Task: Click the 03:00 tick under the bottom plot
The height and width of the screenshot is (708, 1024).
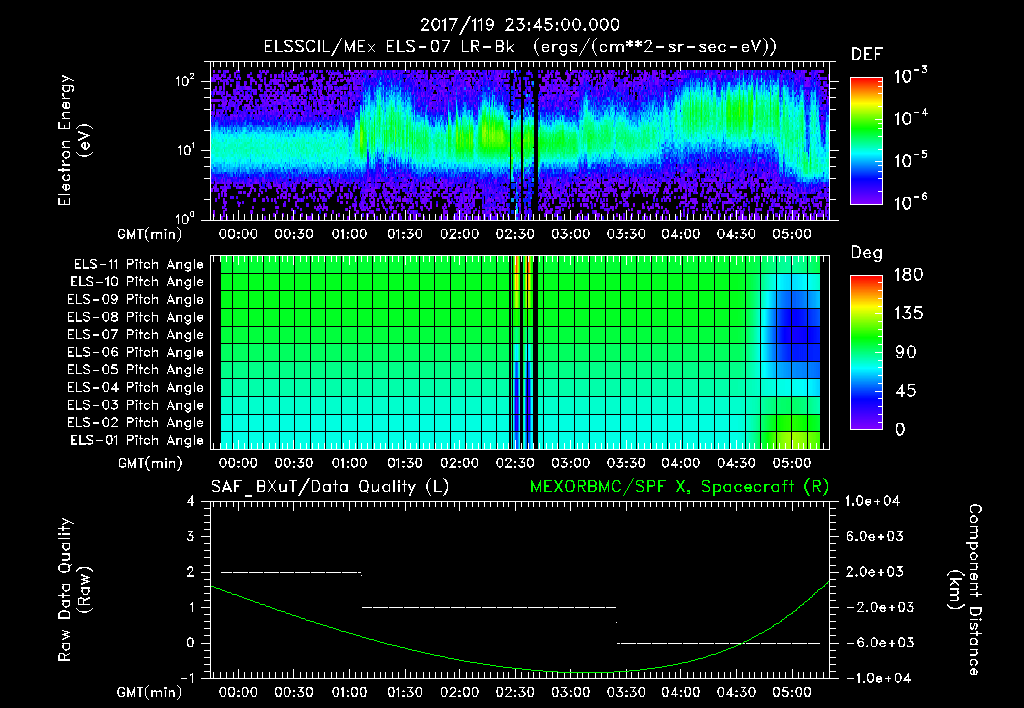Action: point(570,692)
